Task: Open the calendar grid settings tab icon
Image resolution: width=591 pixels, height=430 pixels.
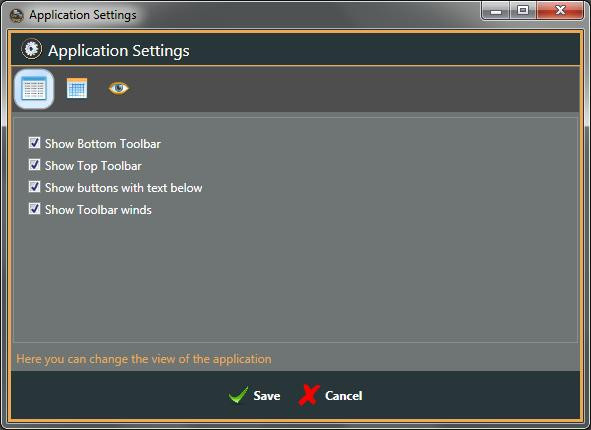Action: pos(77,89)
